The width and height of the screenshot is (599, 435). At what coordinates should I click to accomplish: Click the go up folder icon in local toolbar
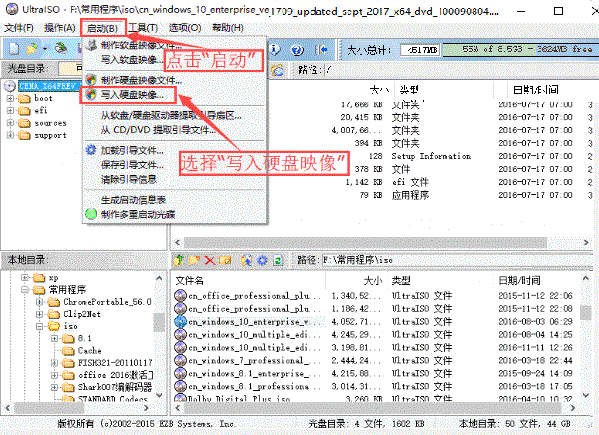pyautogui.click(x=178, y=260)
